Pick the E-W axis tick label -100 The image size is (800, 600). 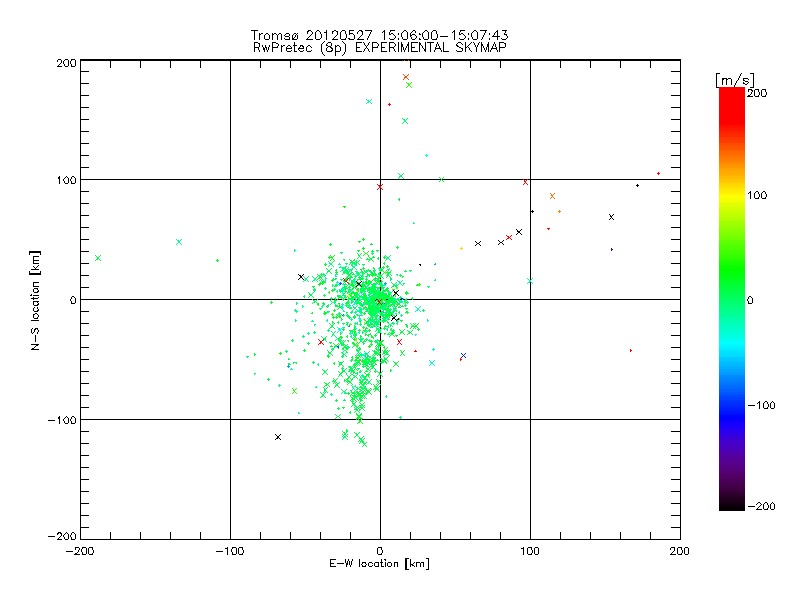pyautogui.click(x=230, y=551)
